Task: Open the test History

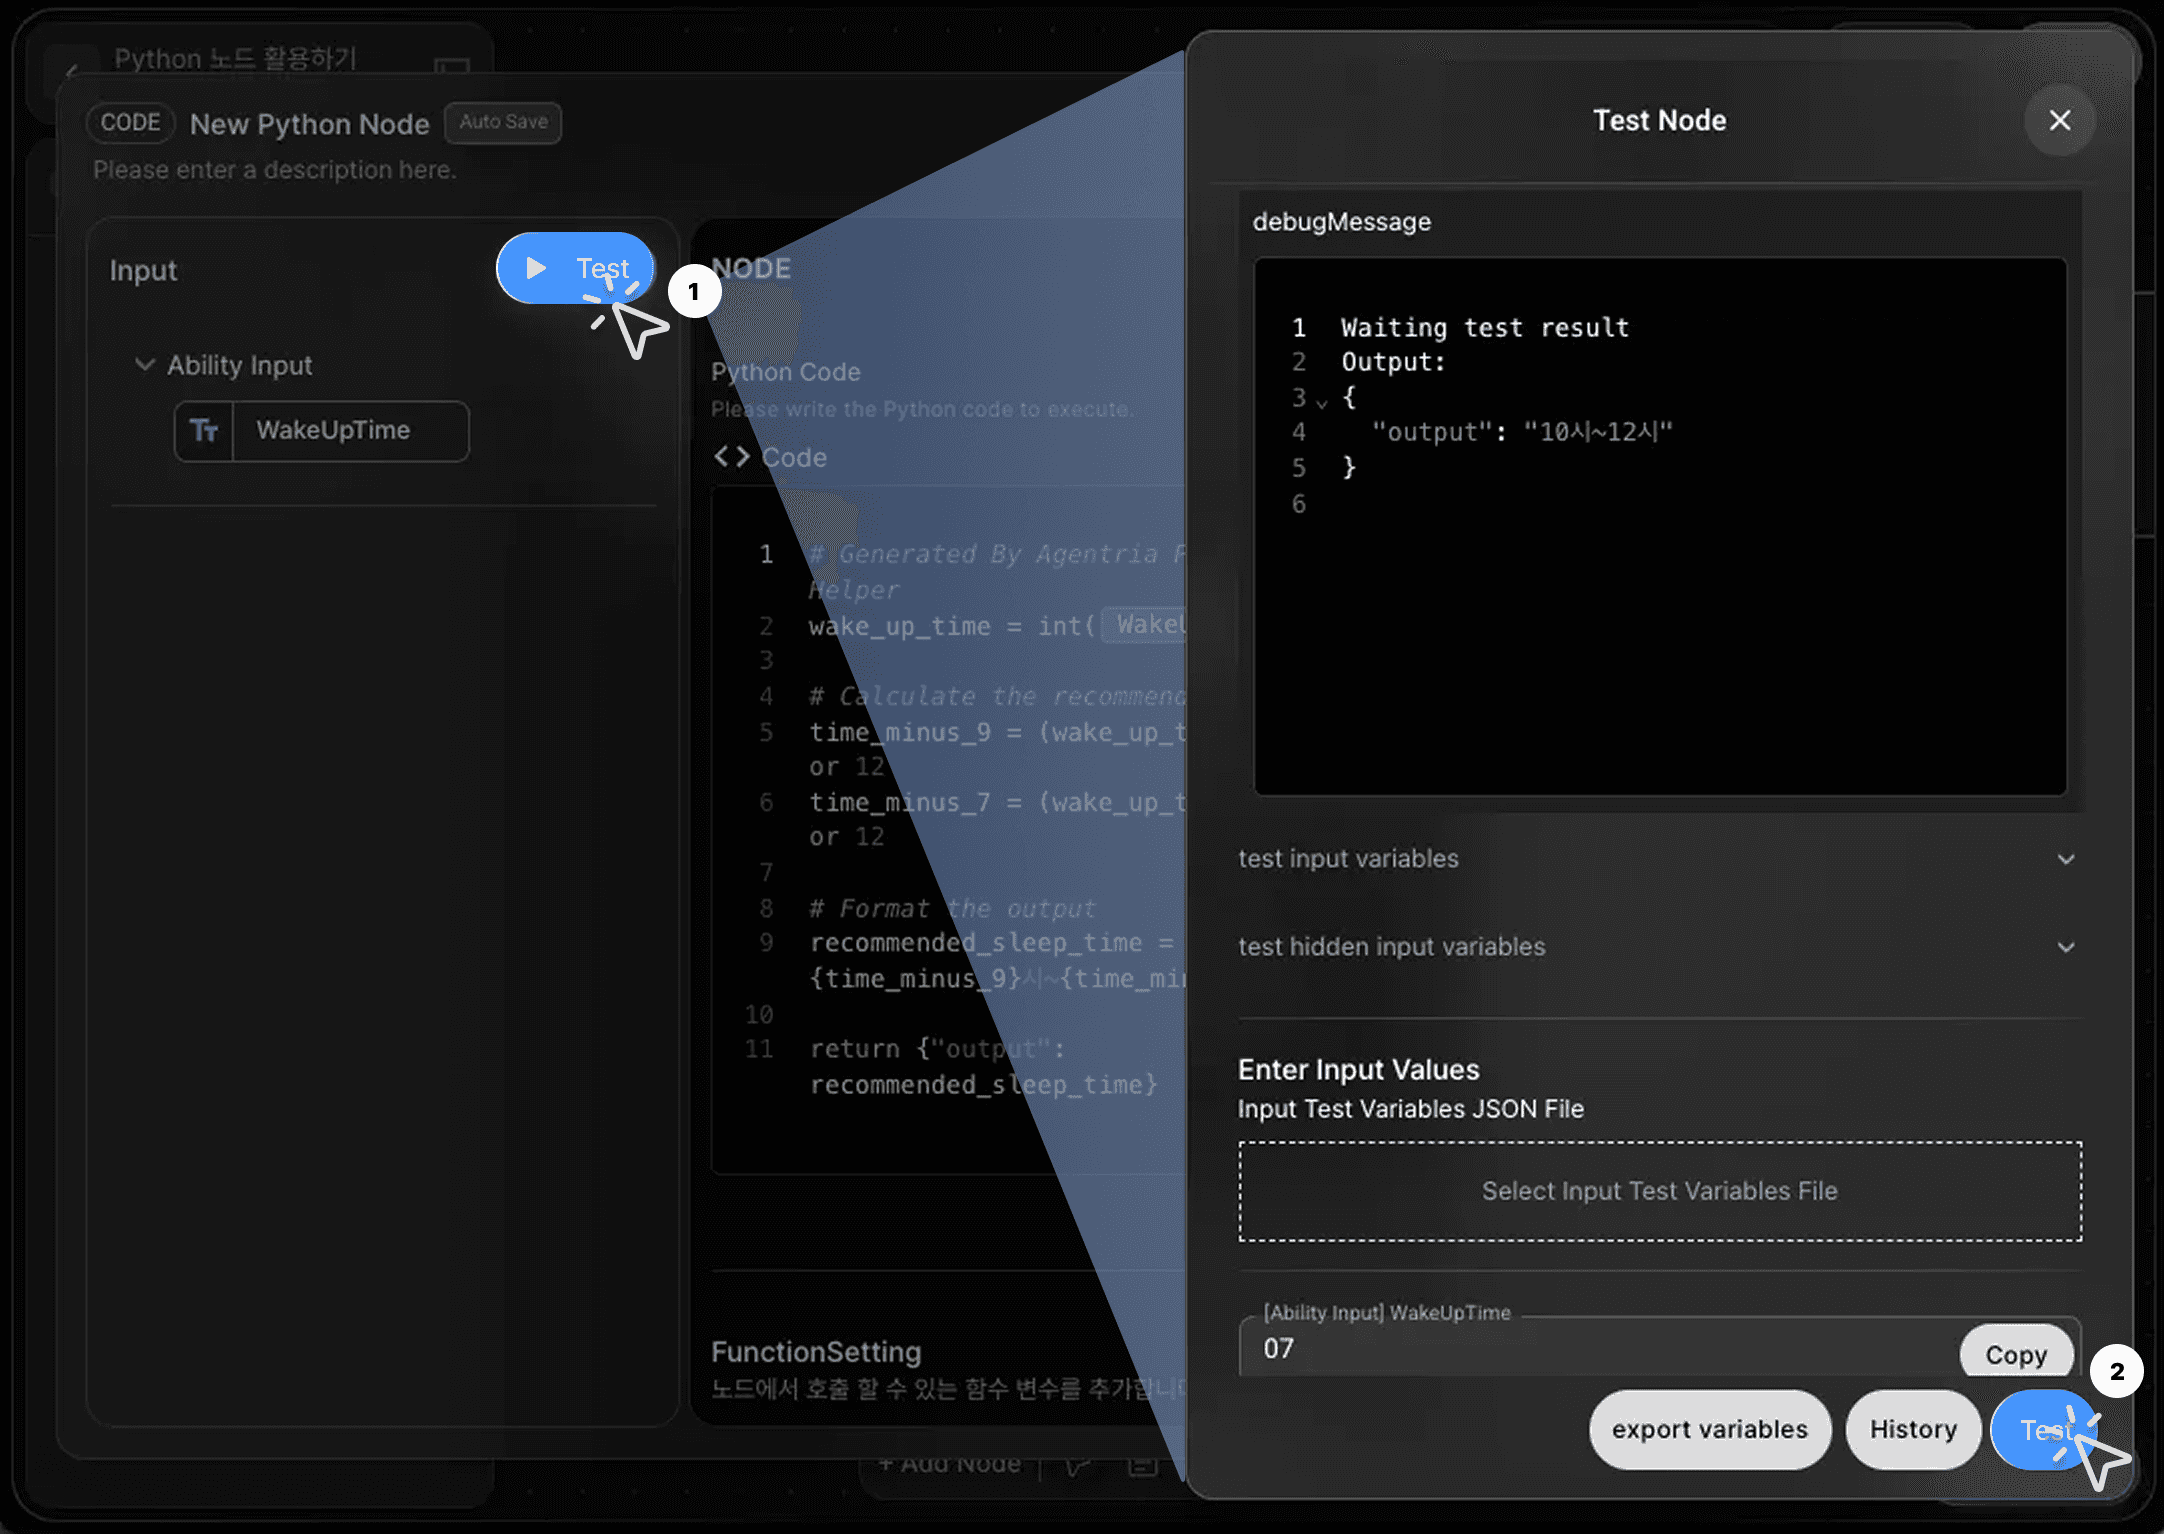Action: pos(1912,1429)
